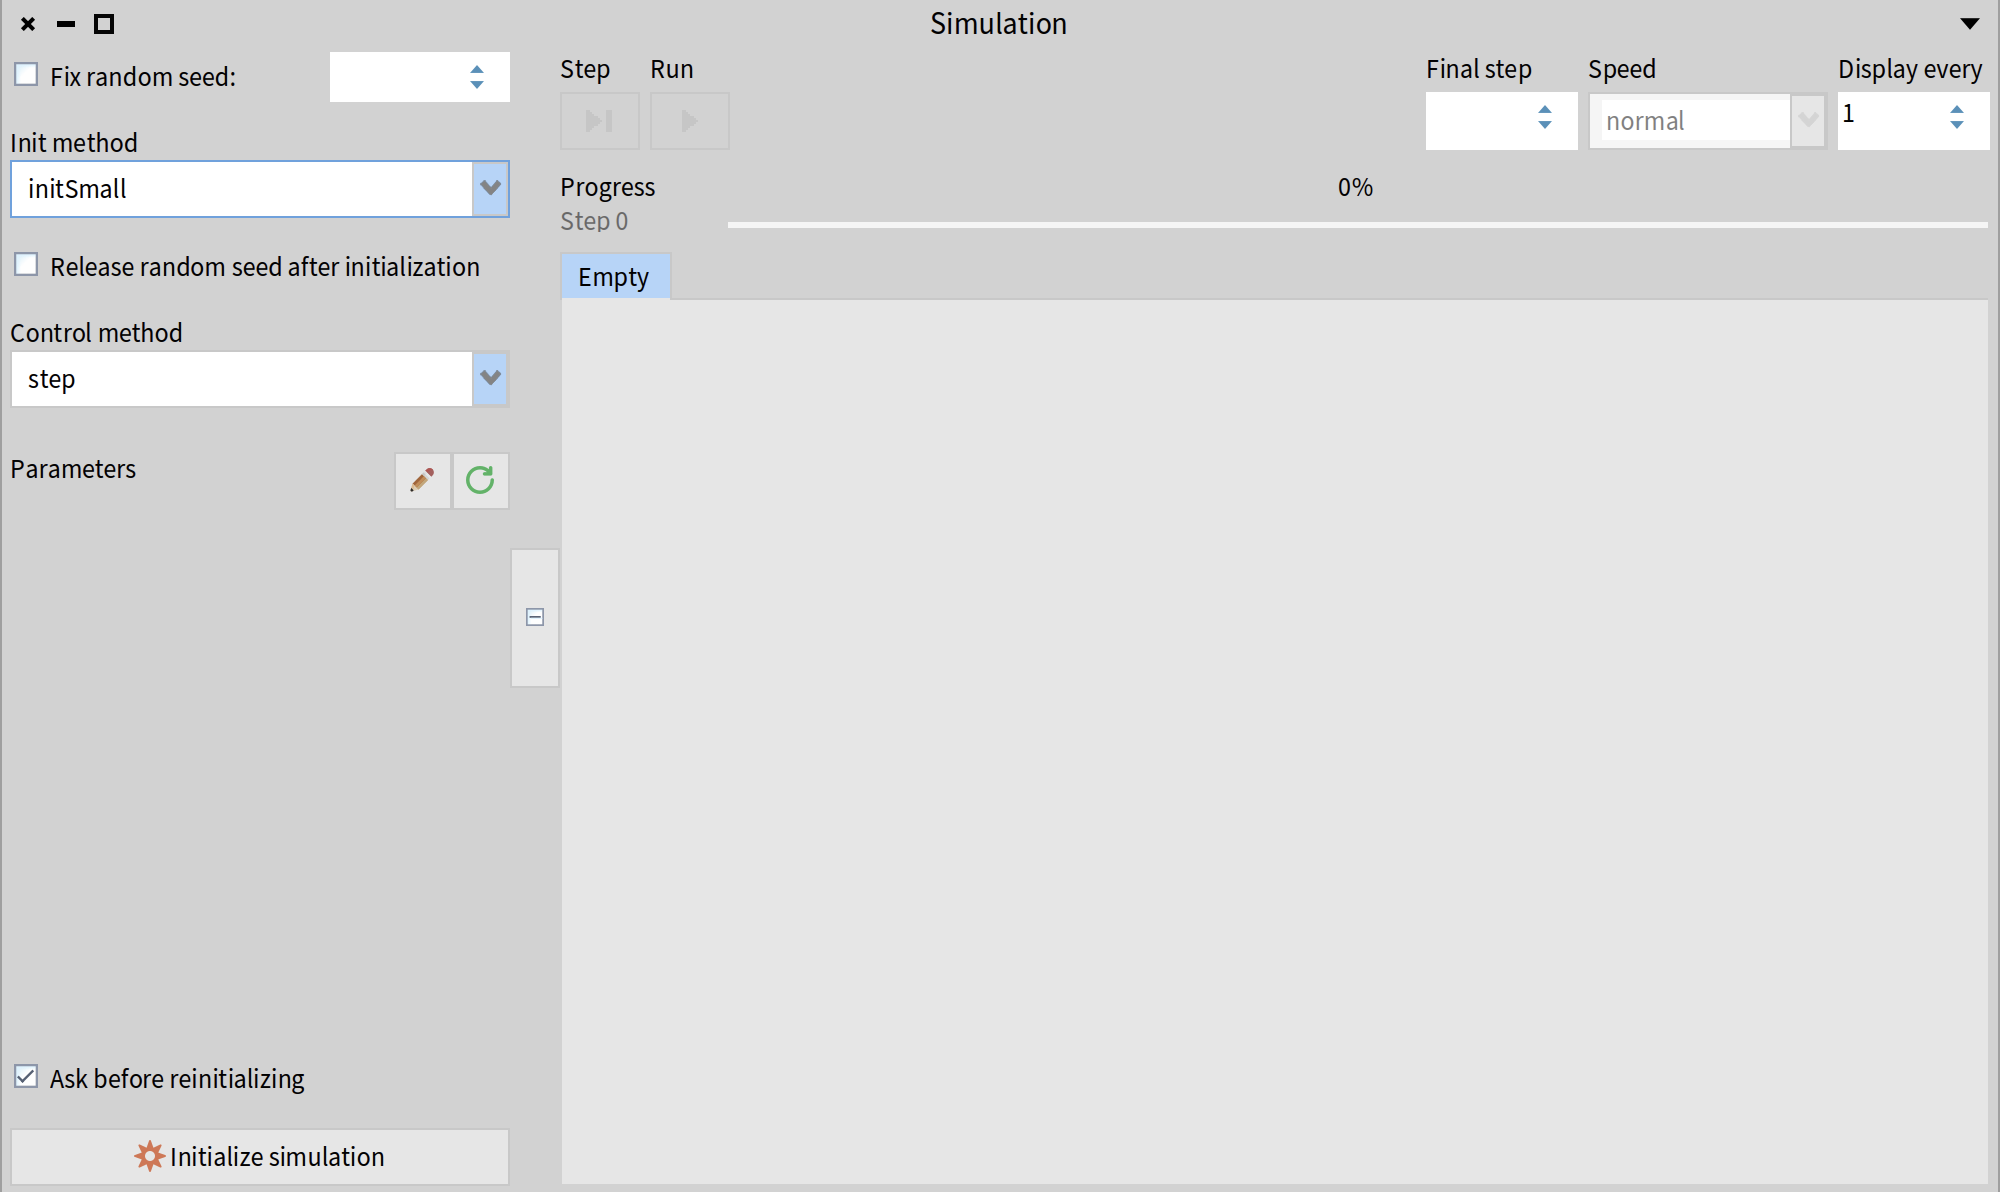Decrease Display every value down arrow

coord(1957,125)
